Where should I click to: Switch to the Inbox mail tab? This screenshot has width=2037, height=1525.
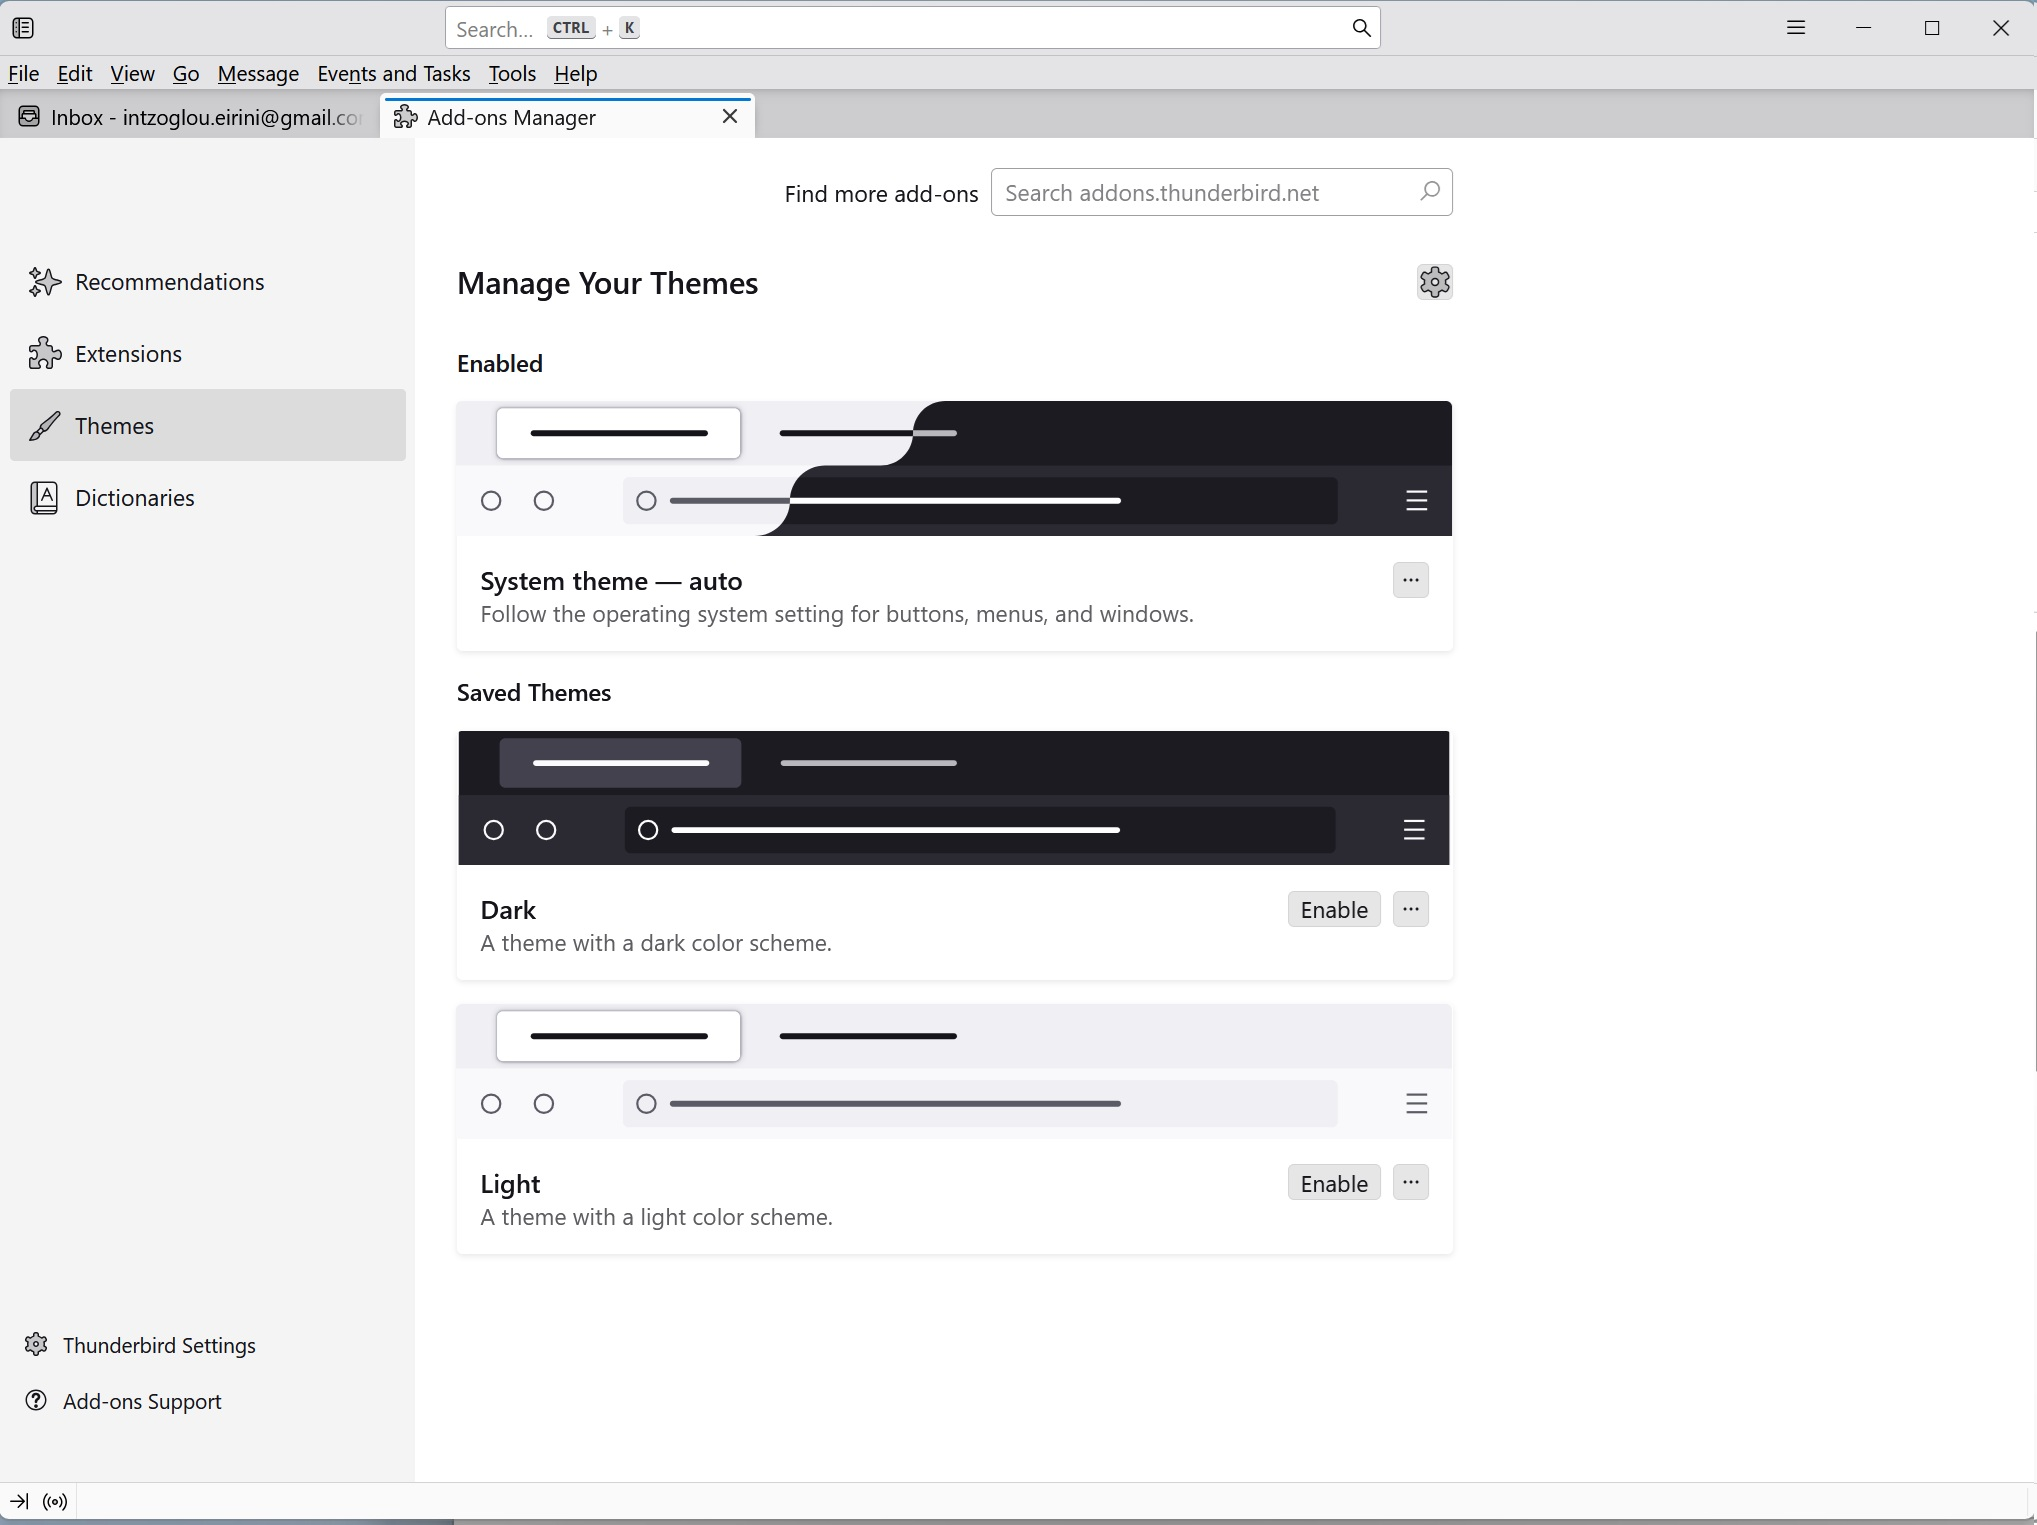click(190, 117)
